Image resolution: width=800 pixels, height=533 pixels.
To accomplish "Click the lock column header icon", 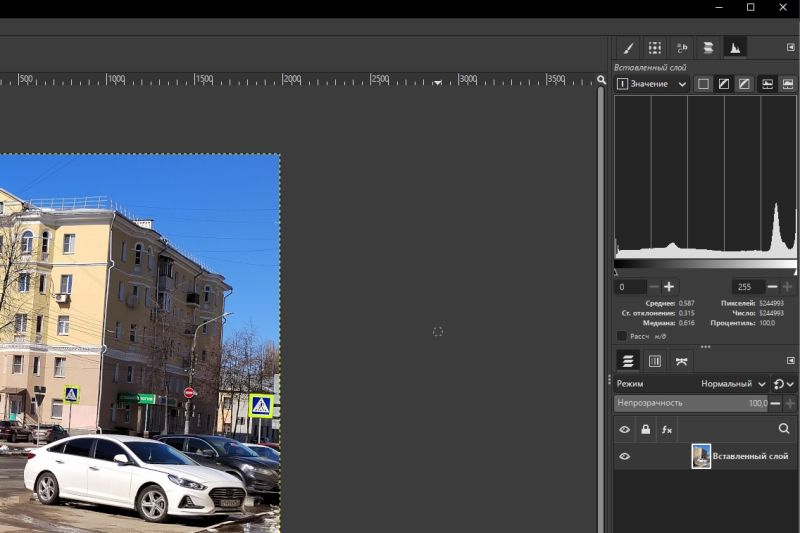I will [646, 429].
